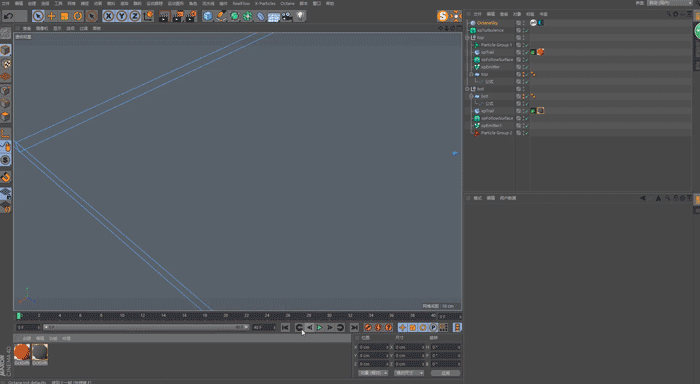
Task: Click the orange S plugin icon
Action: (443, 17)
